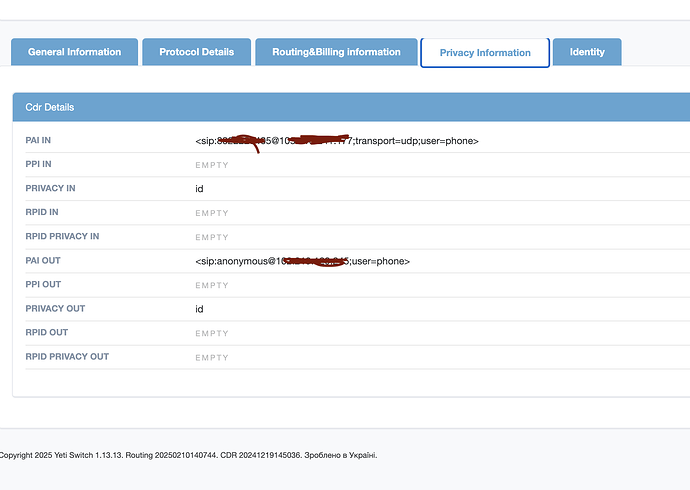The height and width of the screenshot is (490, 690).
Task: Click the RPID OUT row label
Action: coord(47,332)
